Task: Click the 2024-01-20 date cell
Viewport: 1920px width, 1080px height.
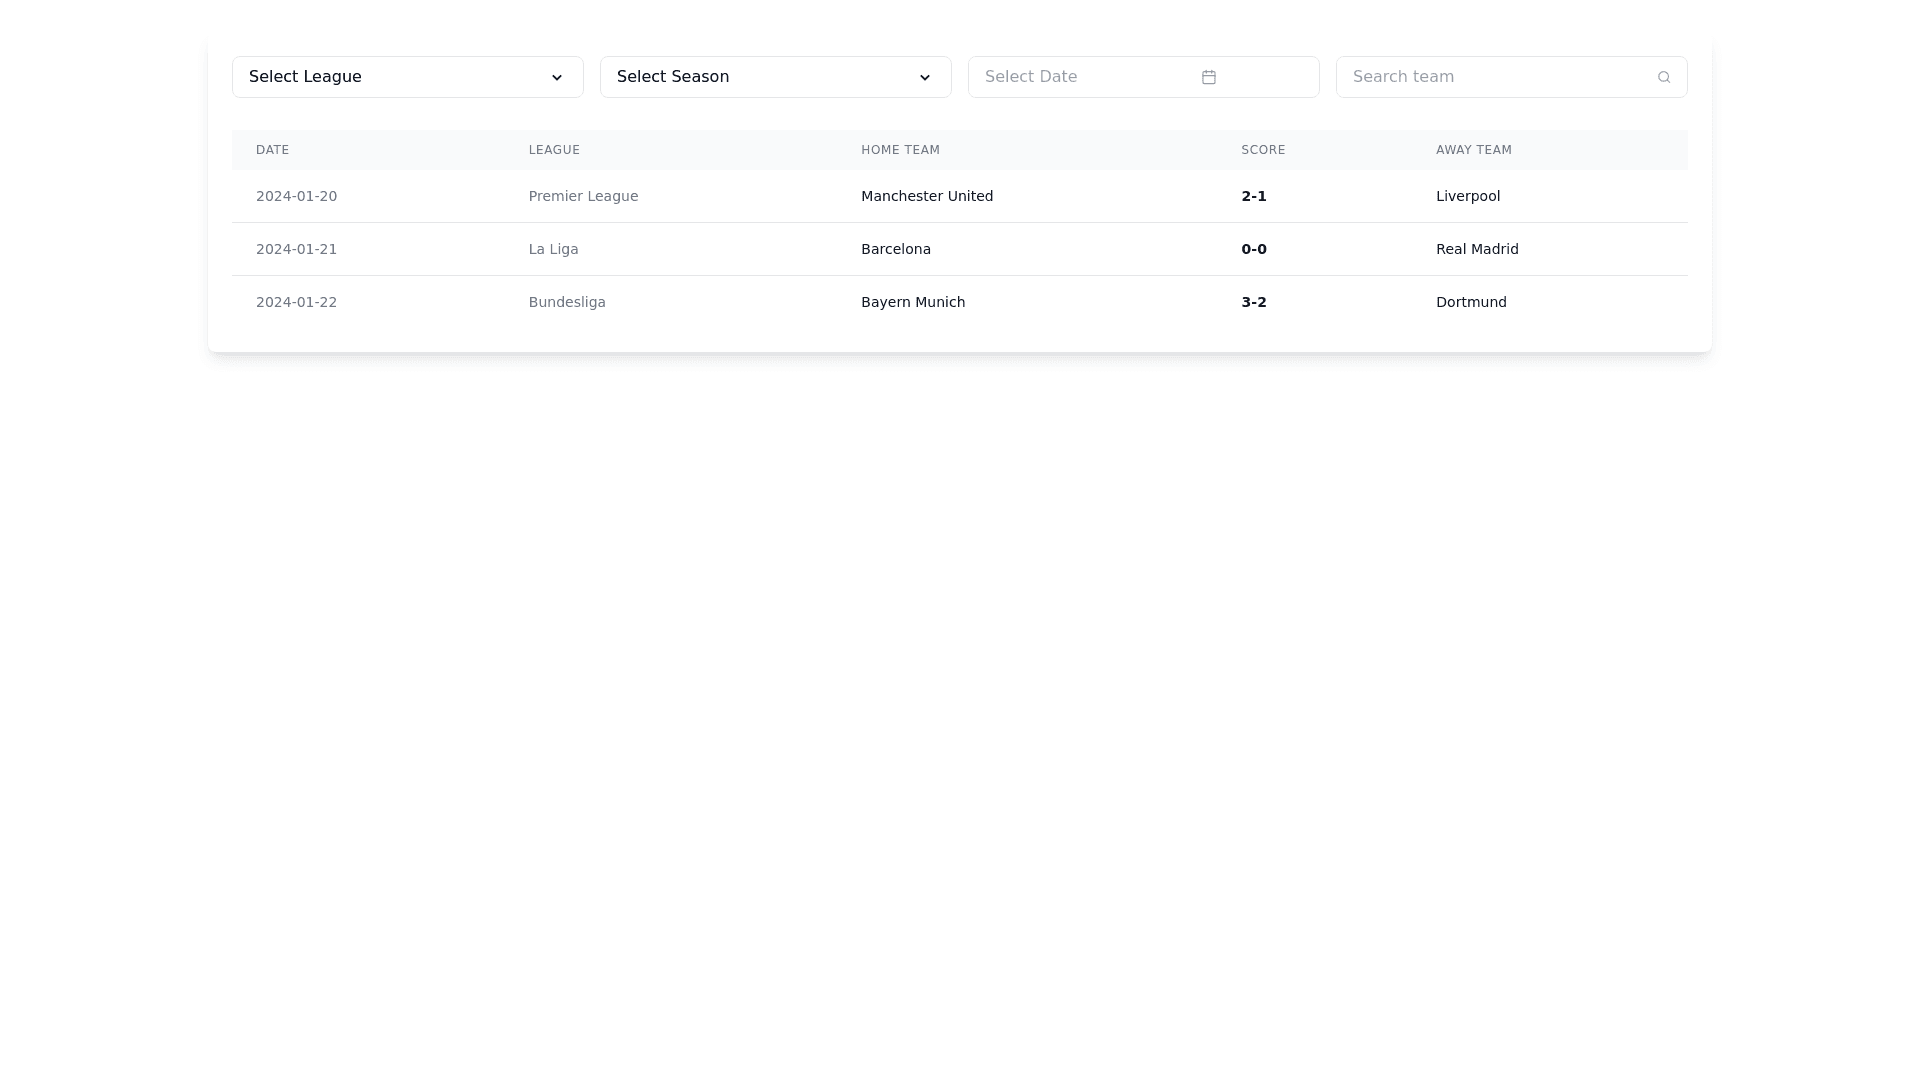Action: [x=296, y=196]
